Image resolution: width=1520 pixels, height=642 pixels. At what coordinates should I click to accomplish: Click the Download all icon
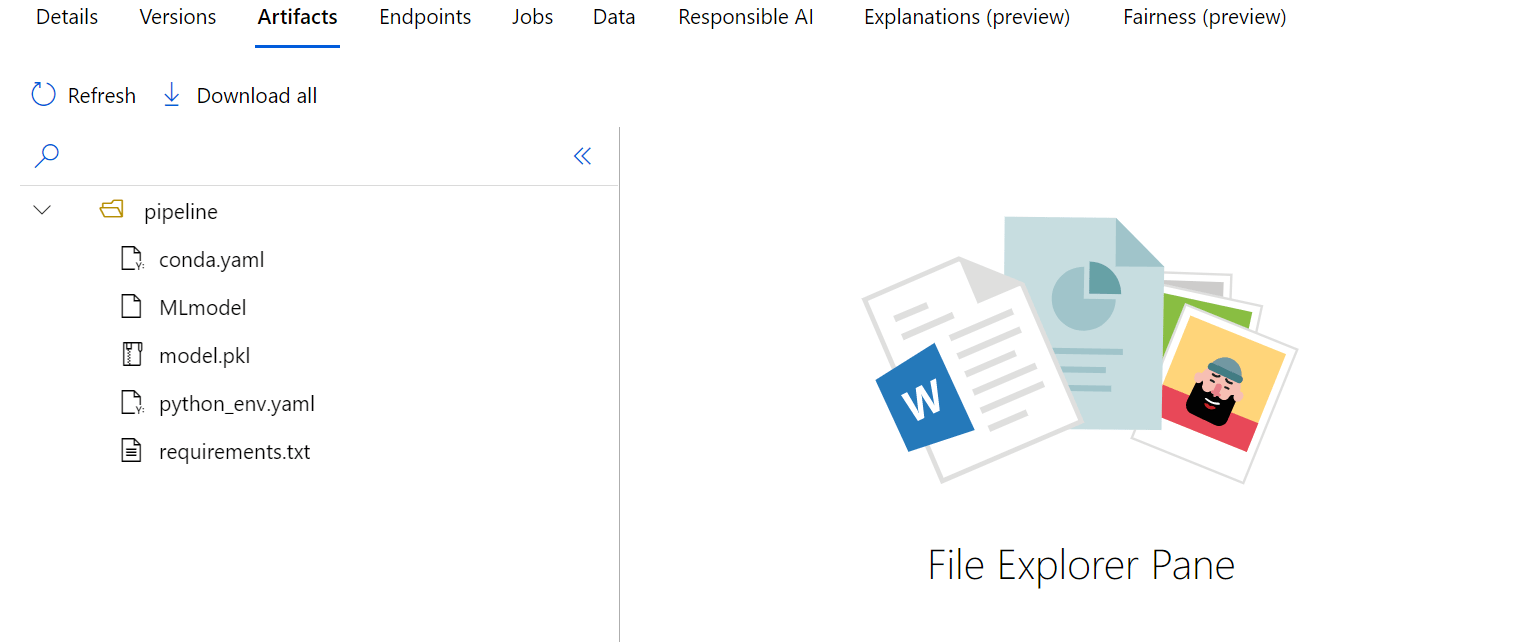tap(171, 93)
